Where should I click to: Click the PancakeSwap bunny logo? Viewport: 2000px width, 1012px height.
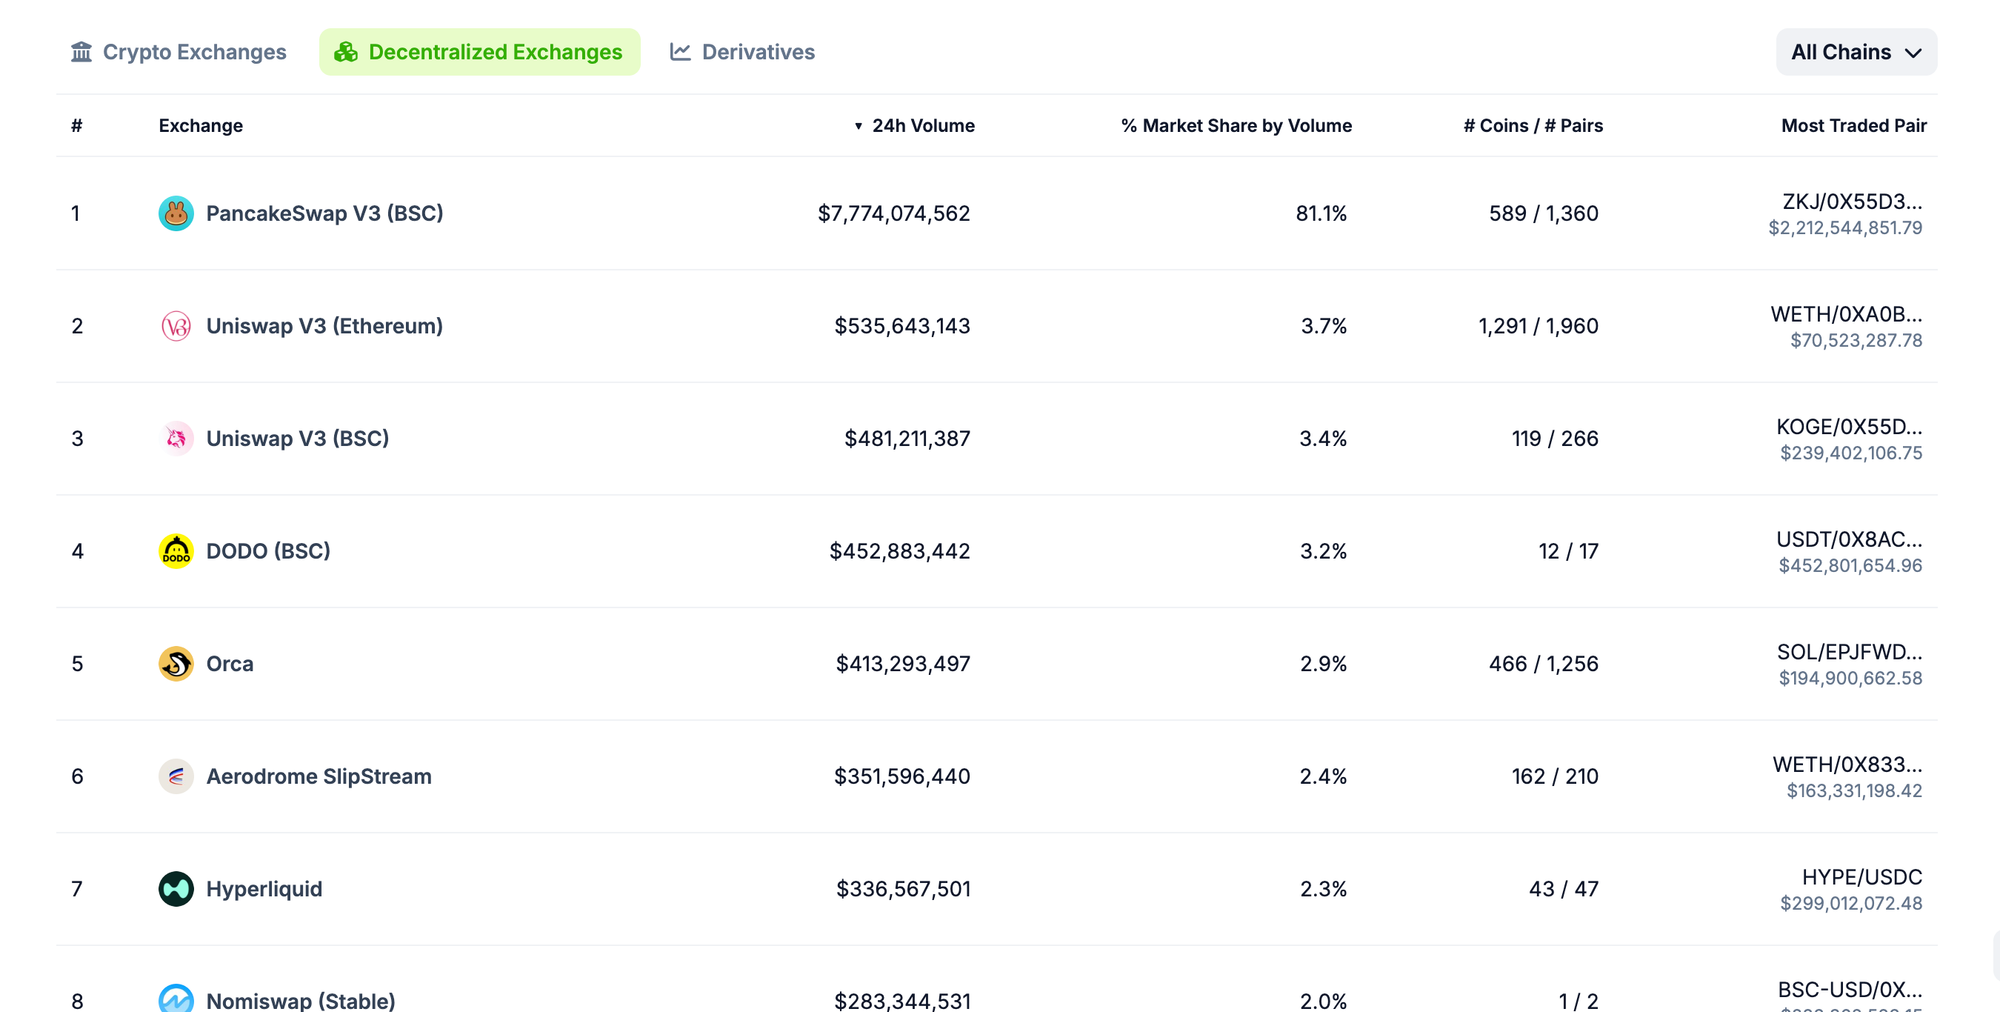click(176, 213)
